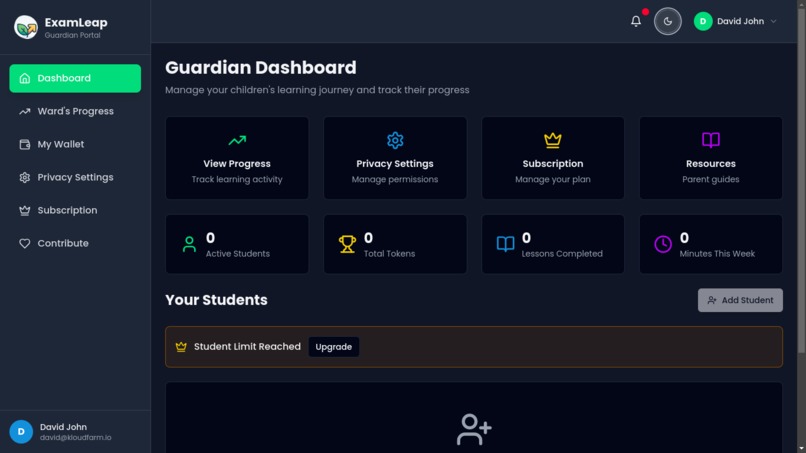Click the green trend arrow in View Progress
Viewport: 806px width, 453px height.
coord(237,140)
